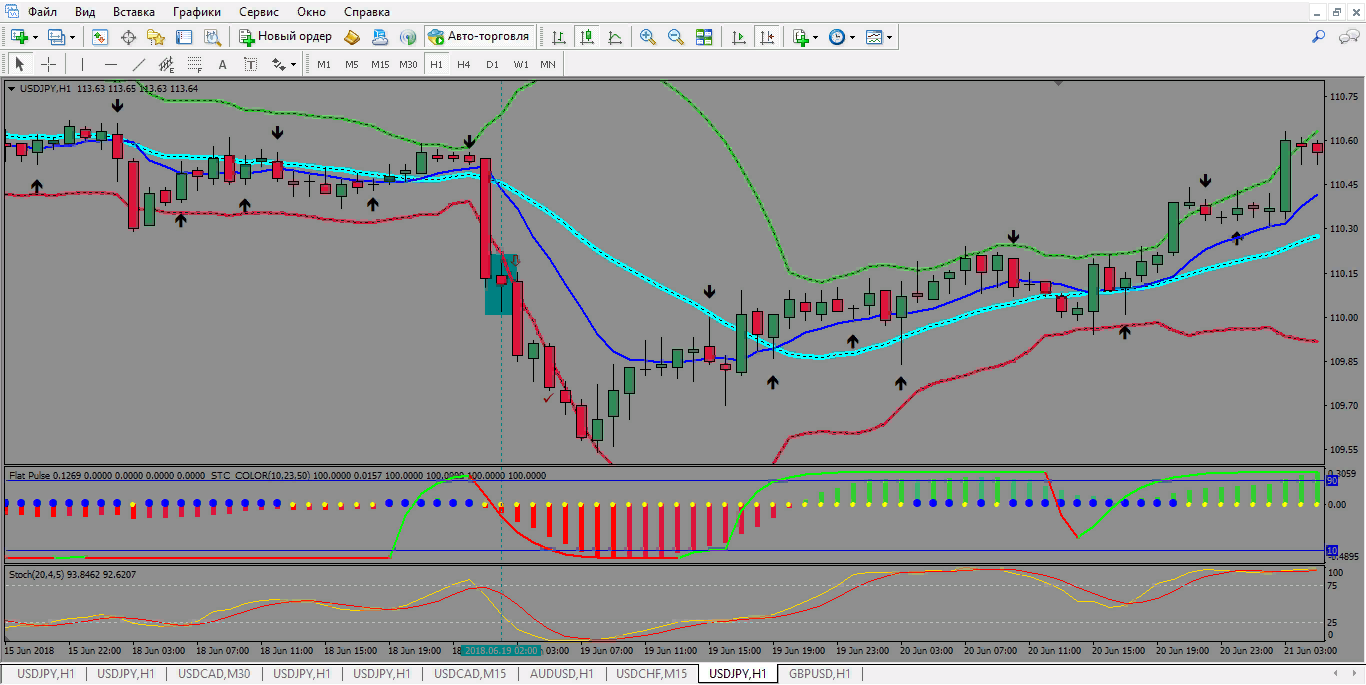Click the clock periods icon
This screenshot has height=685, width=1366.
837,37
